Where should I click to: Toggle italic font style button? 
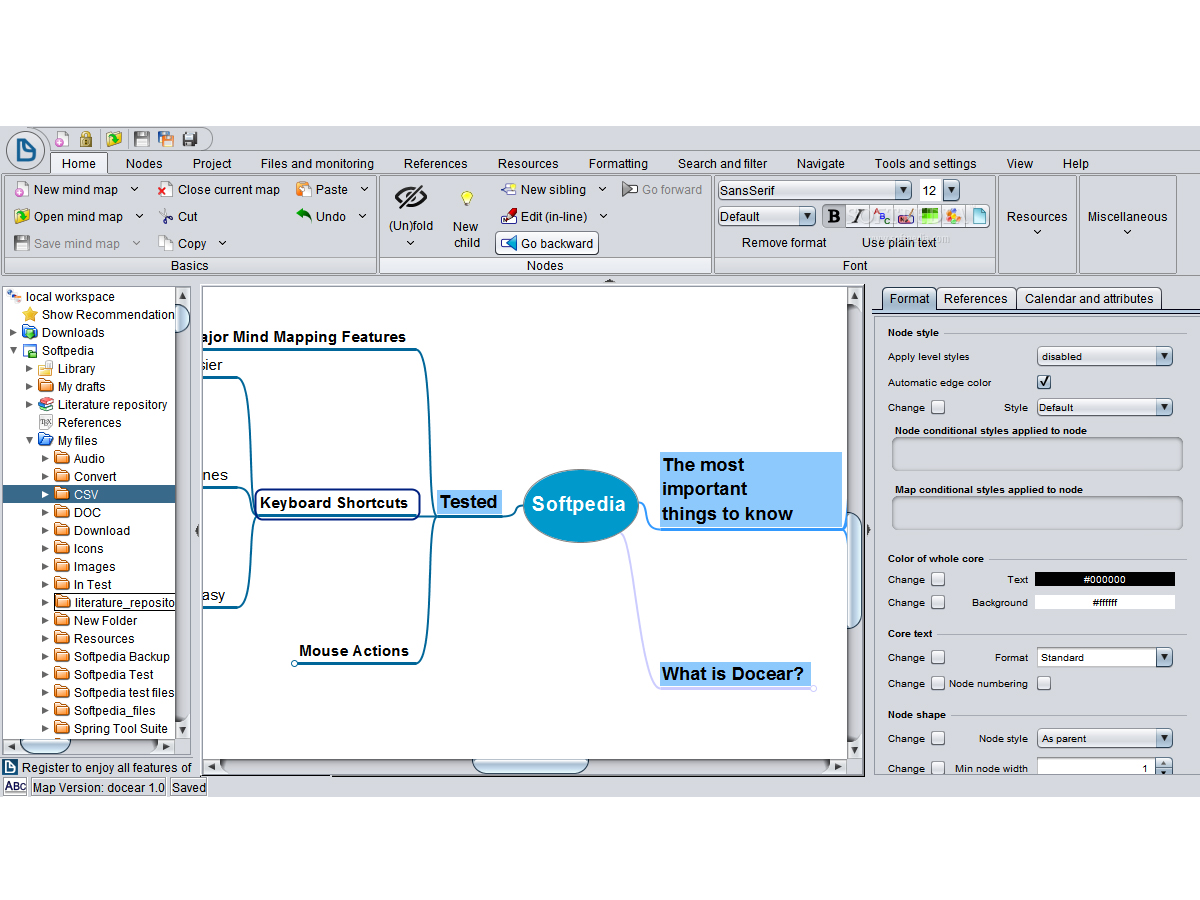[x=857, y=216]
